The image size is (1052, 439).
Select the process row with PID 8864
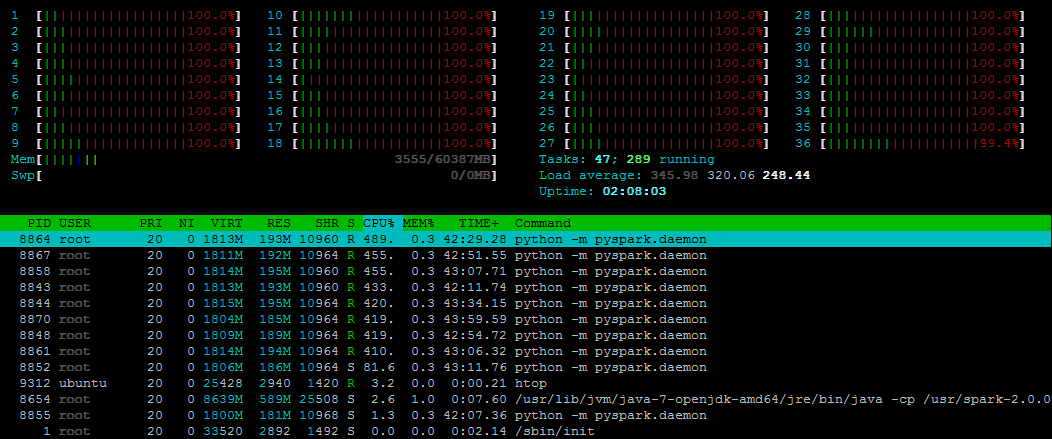point(526,239)
